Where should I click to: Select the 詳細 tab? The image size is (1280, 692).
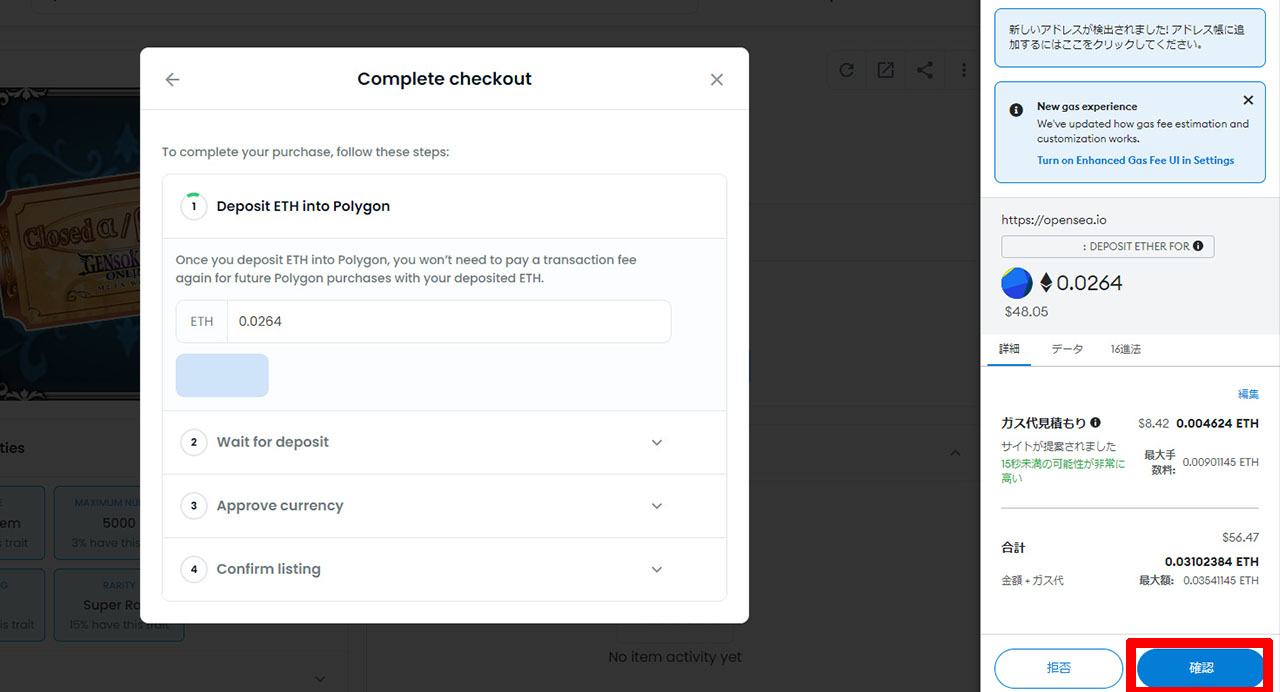pos(1009,349)
